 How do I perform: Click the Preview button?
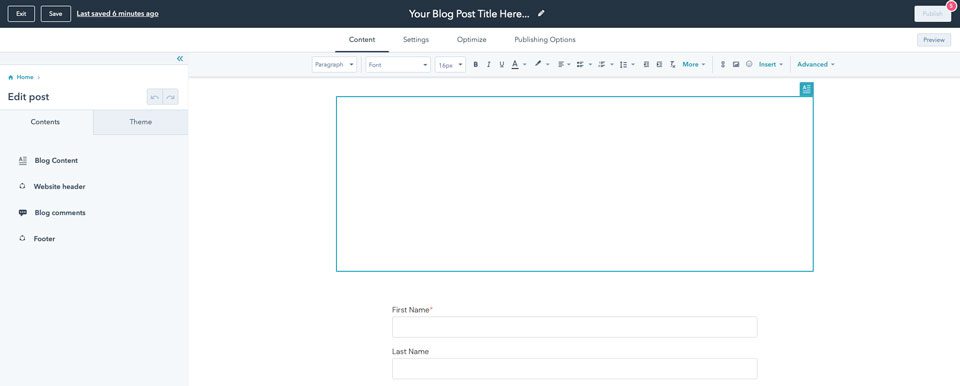pyautogui.click(x=934, y=40)
